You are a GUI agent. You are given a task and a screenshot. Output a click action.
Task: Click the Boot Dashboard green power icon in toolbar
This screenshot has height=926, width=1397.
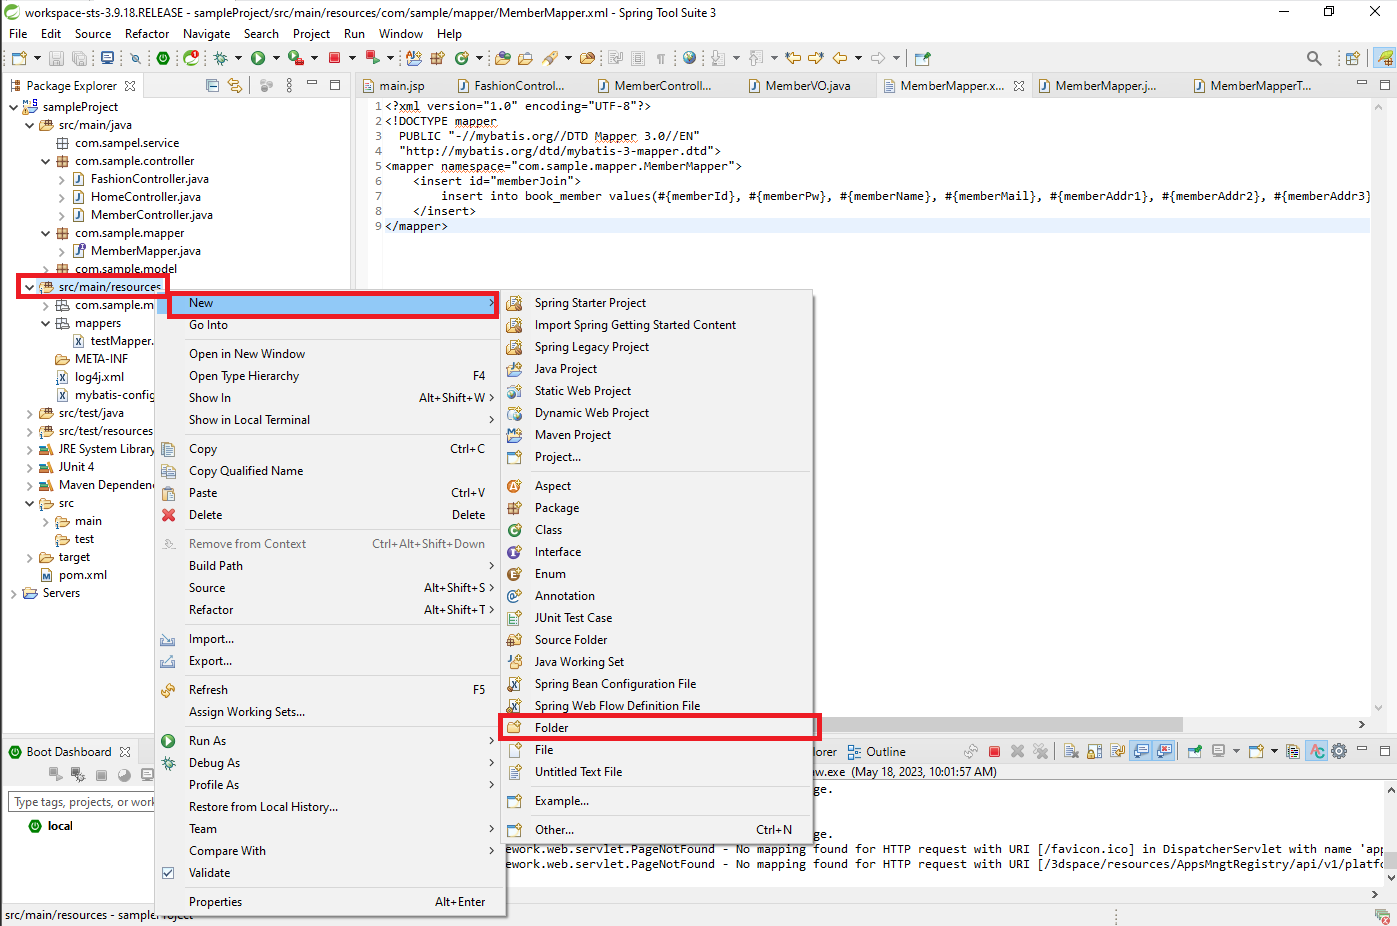click(x=162, y=58)
